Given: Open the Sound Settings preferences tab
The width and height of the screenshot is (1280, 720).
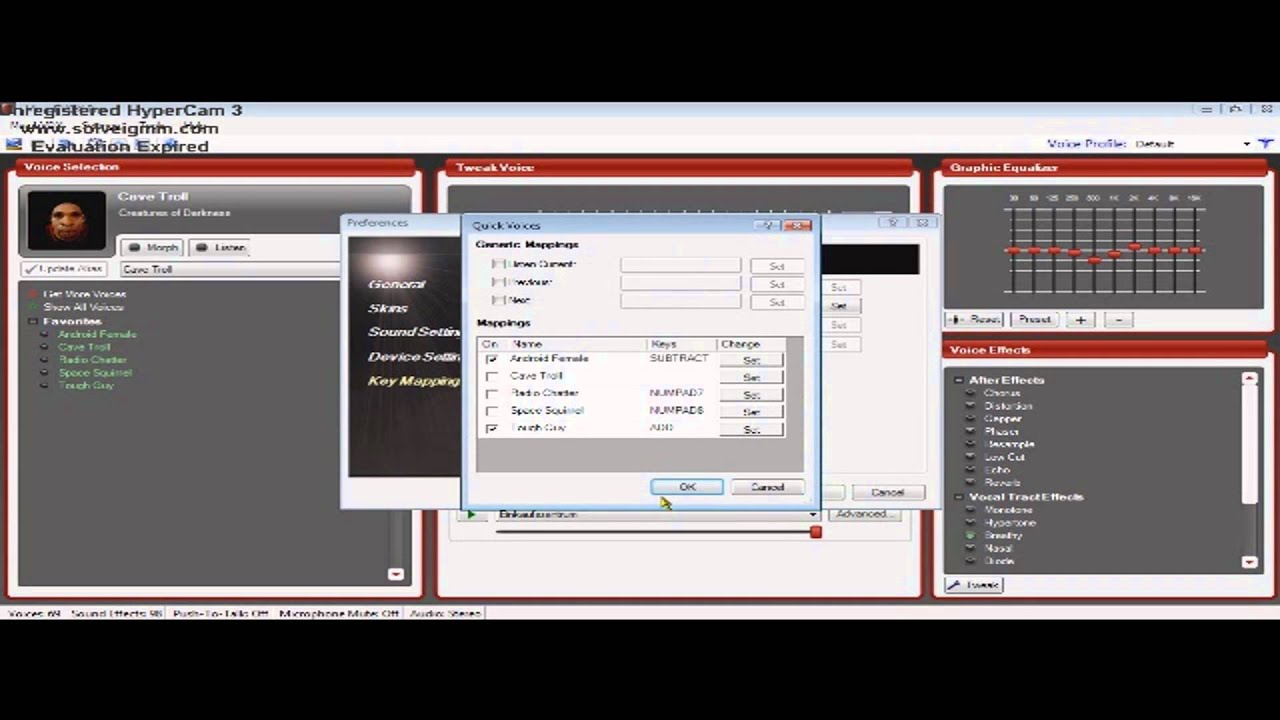Looking at the screenshot, I should click(414, 332).
